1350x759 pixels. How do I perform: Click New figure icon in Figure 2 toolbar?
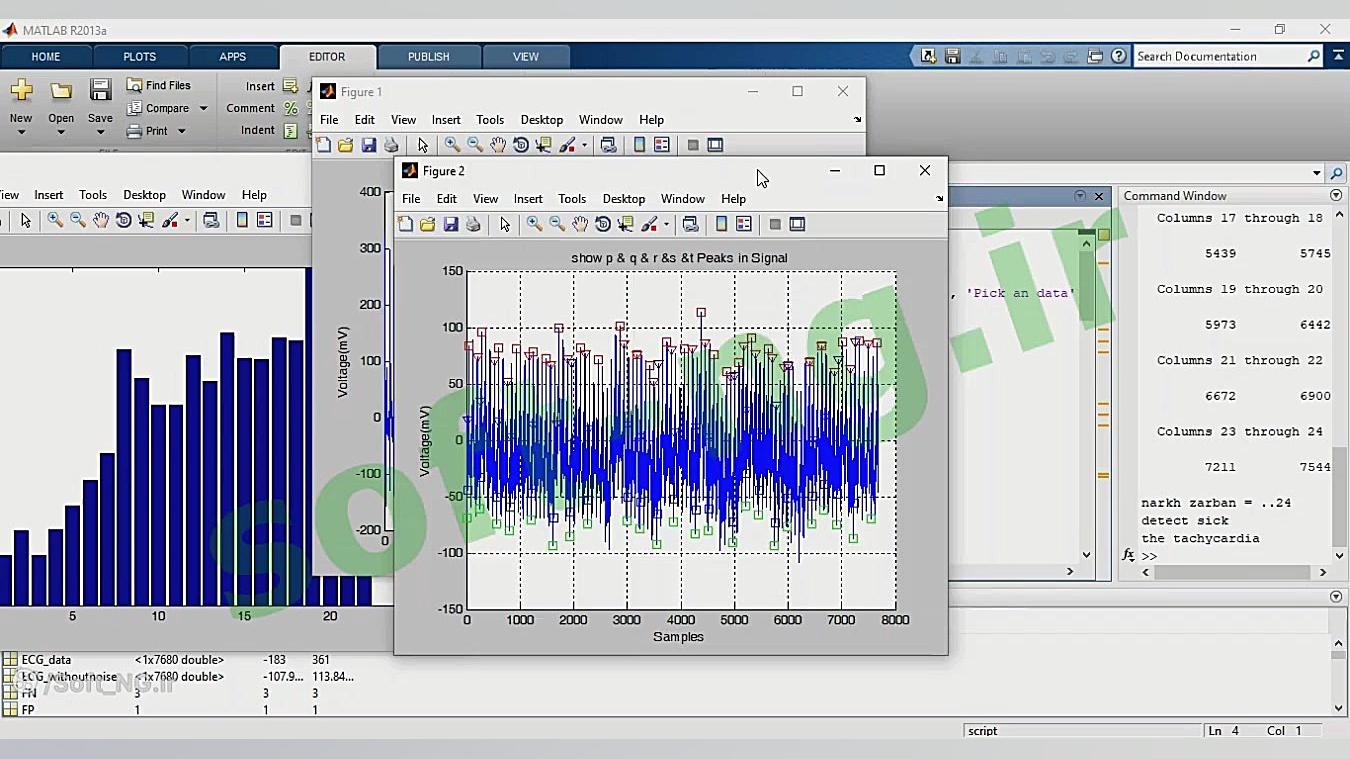pos(405,224)
